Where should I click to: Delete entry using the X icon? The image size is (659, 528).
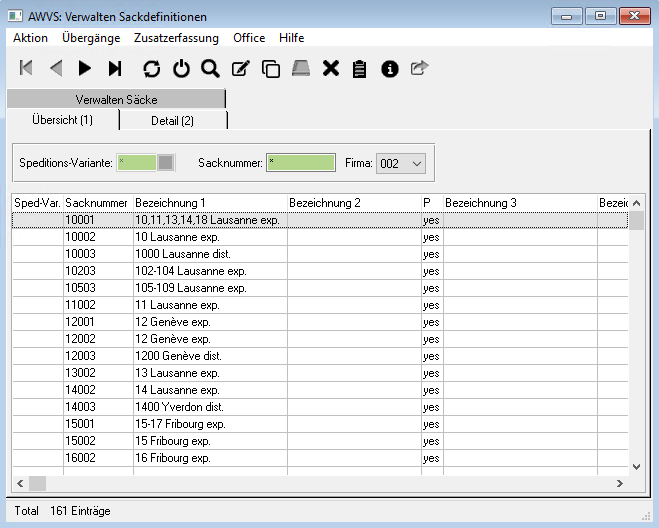pyautogui.click(x=331, y=68)
